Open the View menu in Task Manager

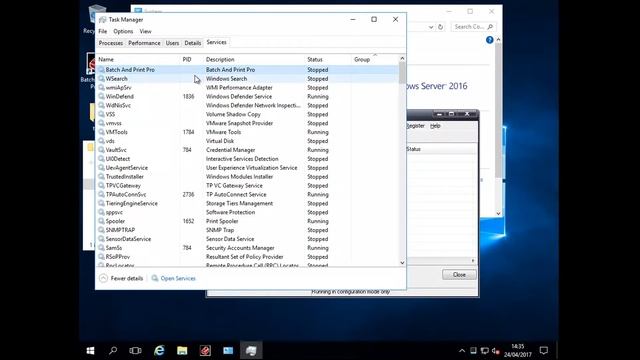tap(145, 31)
